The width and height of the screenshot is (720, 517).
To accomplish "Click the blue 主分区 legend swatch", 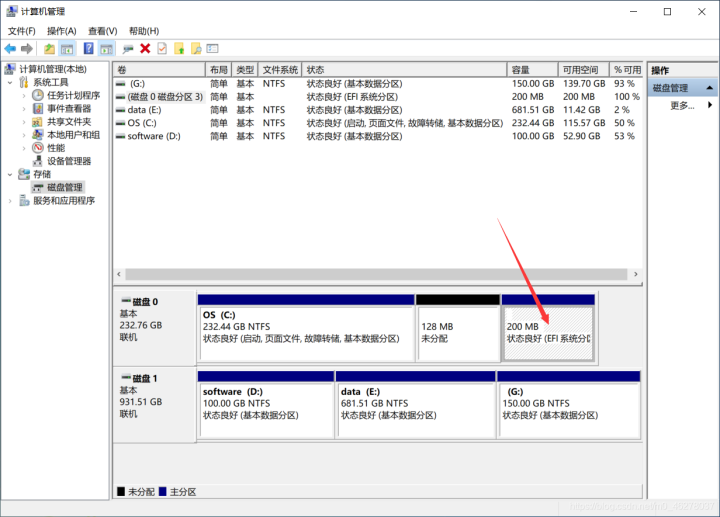I will [x=163, y=491].
